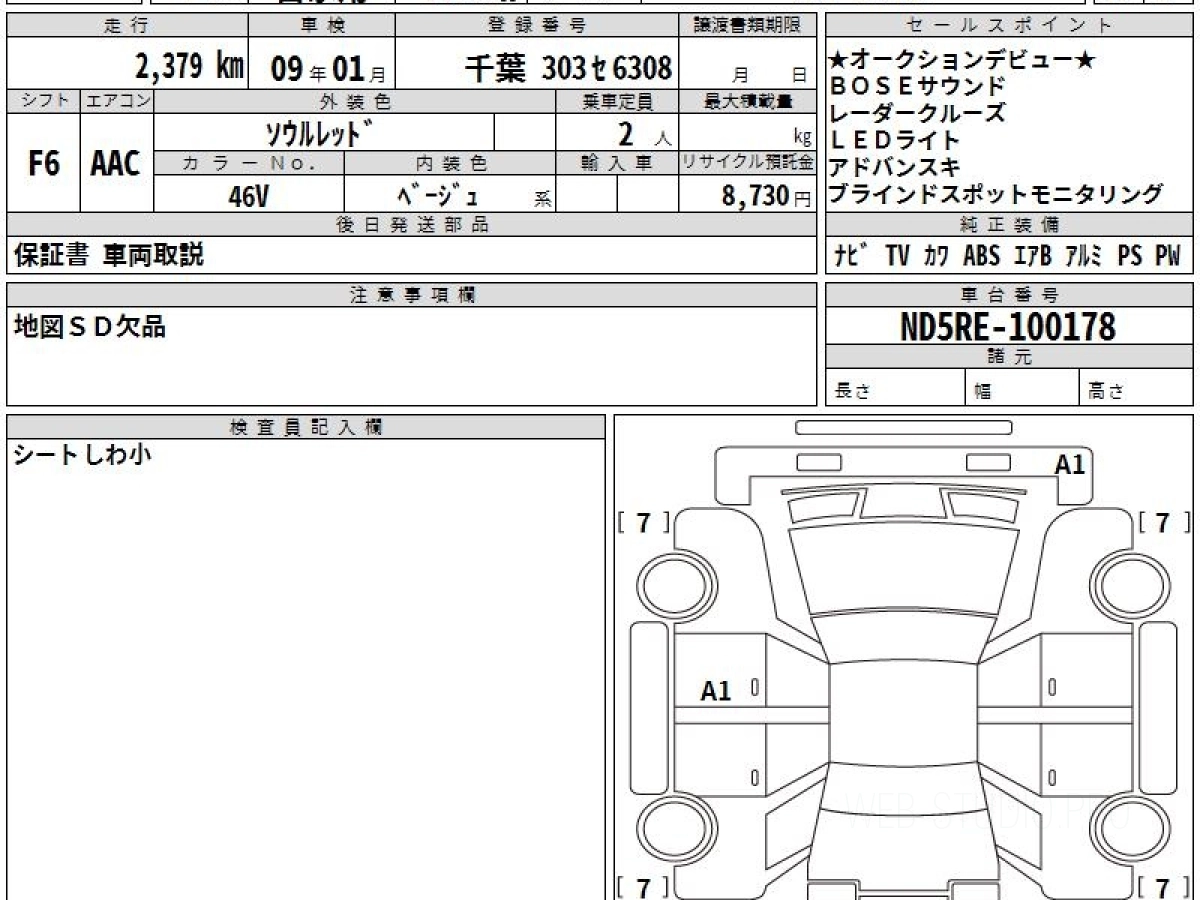The height and width of the screenshot is (900, 1200).
Task: Select the ABS equipment item
Action: click(x=981, y=256)
